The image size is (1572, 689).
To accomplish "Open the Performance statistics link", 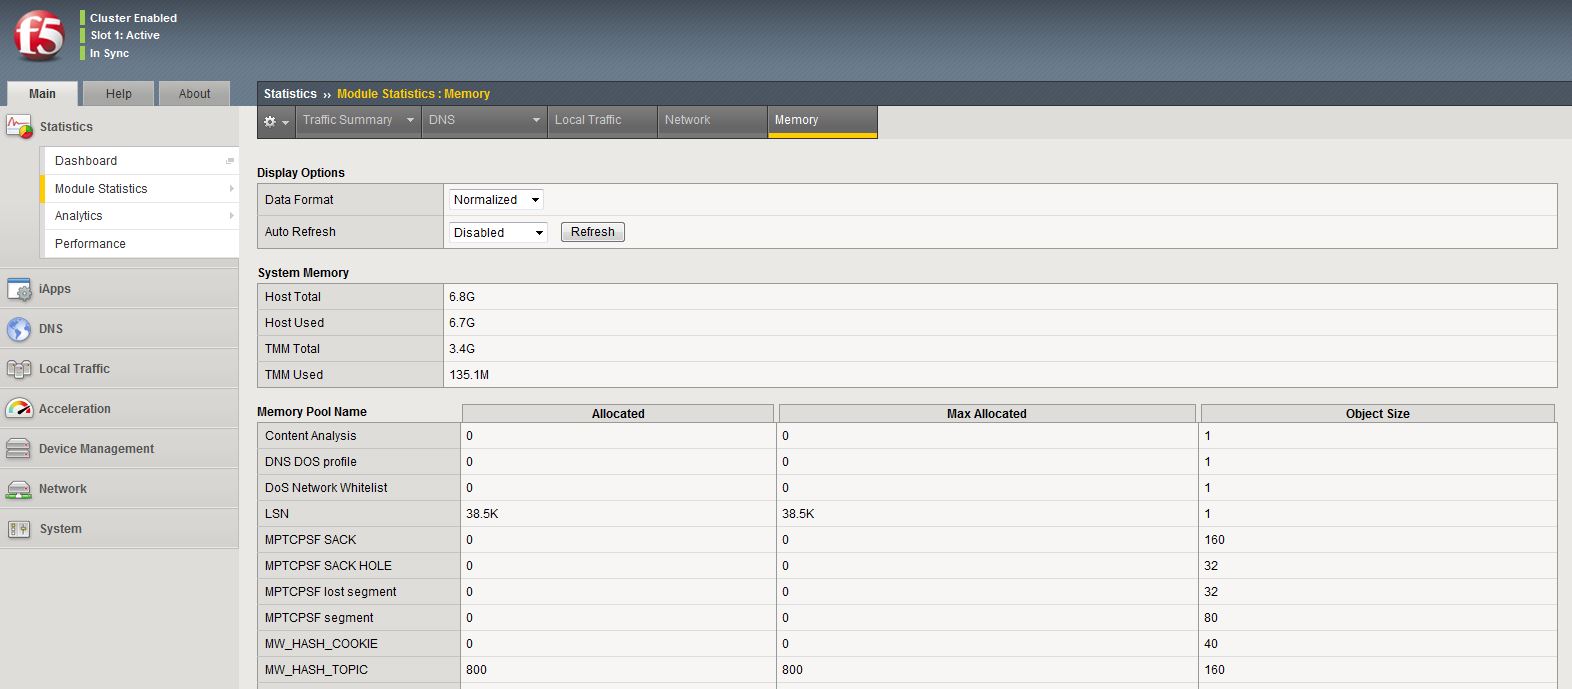I will [90, 244].
